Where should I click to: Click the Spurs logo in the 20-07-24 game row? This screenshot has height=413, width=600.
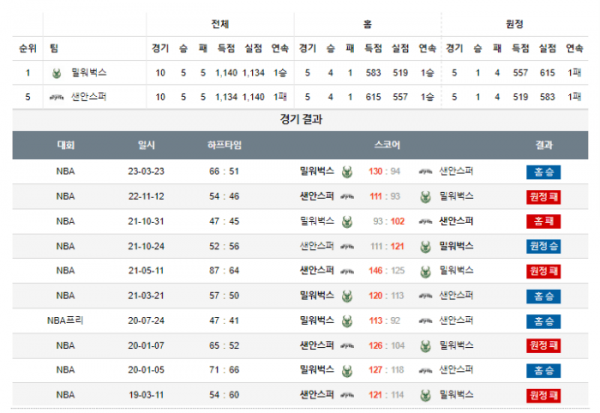point(426,321)
